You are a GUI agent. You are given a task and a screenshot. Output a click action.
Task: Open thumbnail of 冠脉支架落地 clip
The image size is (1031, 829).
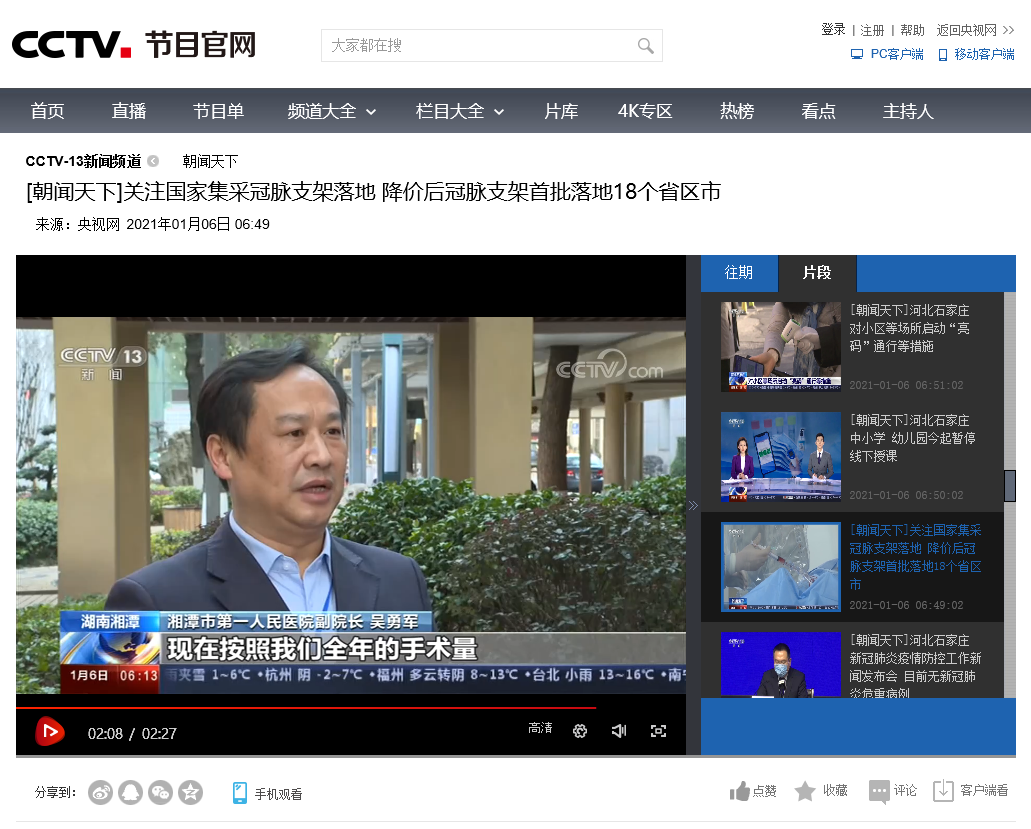780,567
